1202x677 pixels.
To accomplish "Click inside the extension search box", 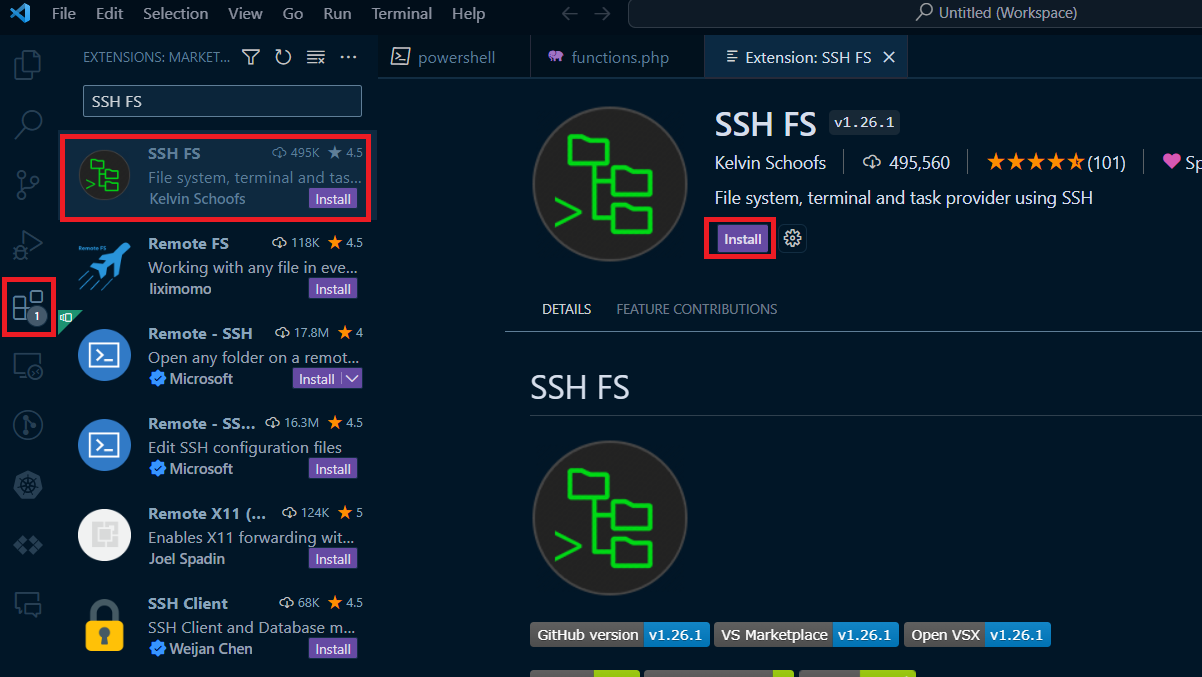I will [x=222, y=101].
